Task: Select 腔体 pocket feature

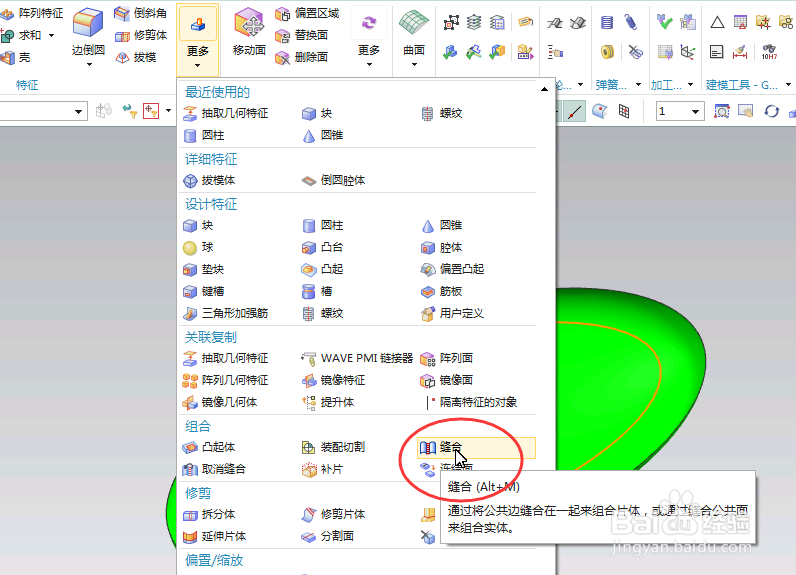Action: tap(441, 248)
